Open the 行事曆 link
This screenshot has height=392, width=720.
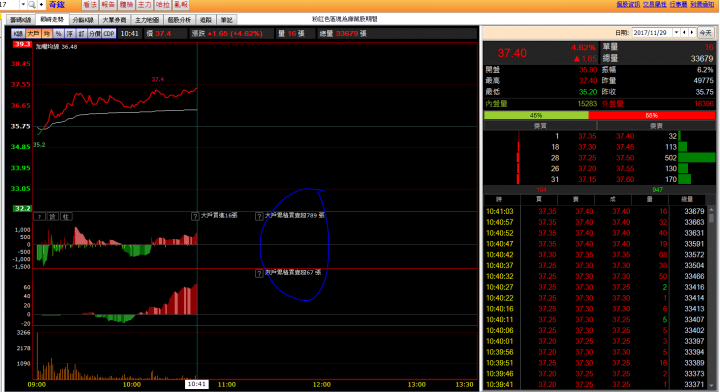pos(678,4)
